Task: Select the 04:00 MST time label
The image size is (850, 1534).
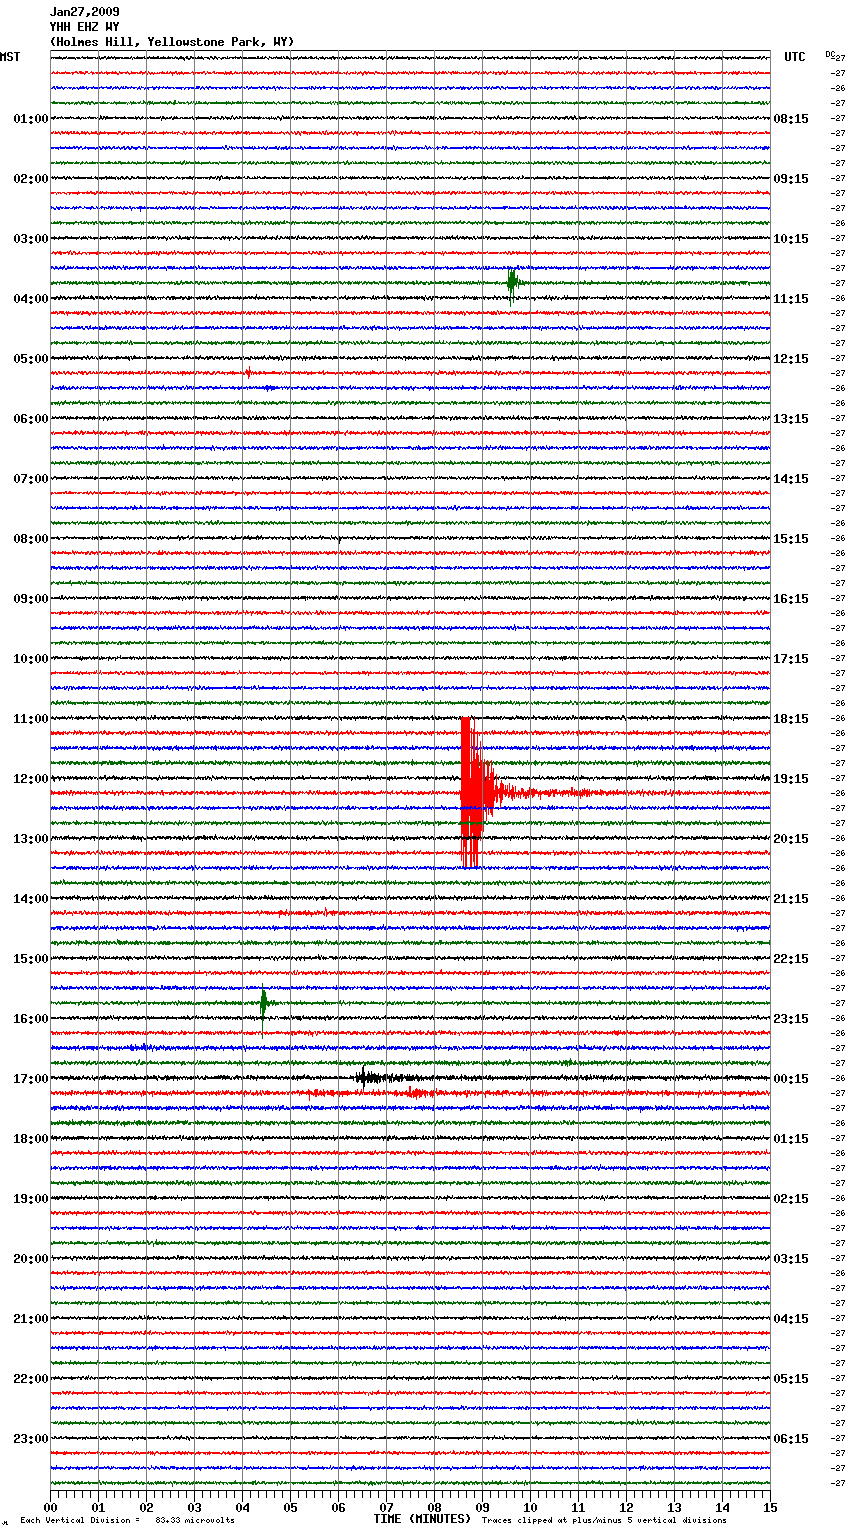Action: 30,299
